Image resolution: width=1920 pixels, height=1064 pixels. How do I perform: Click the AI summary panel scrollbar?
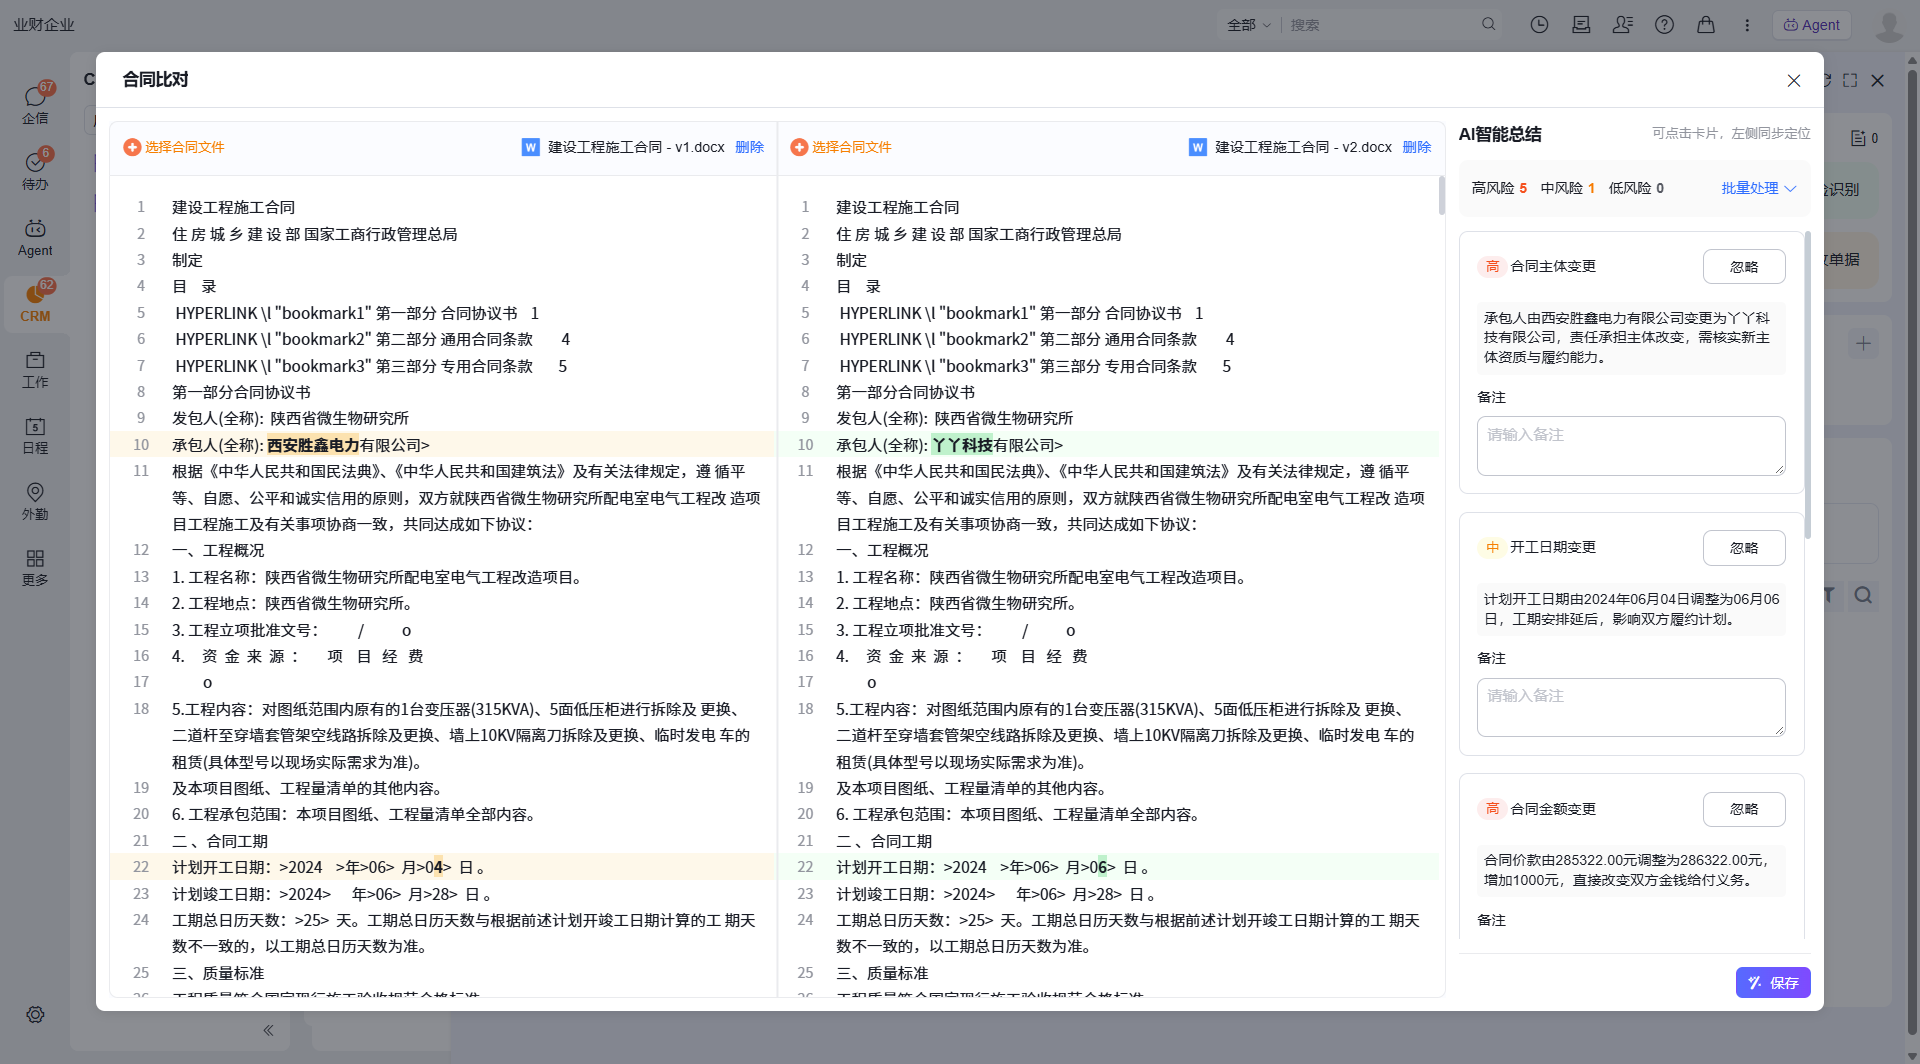[x=1808, y=385]
